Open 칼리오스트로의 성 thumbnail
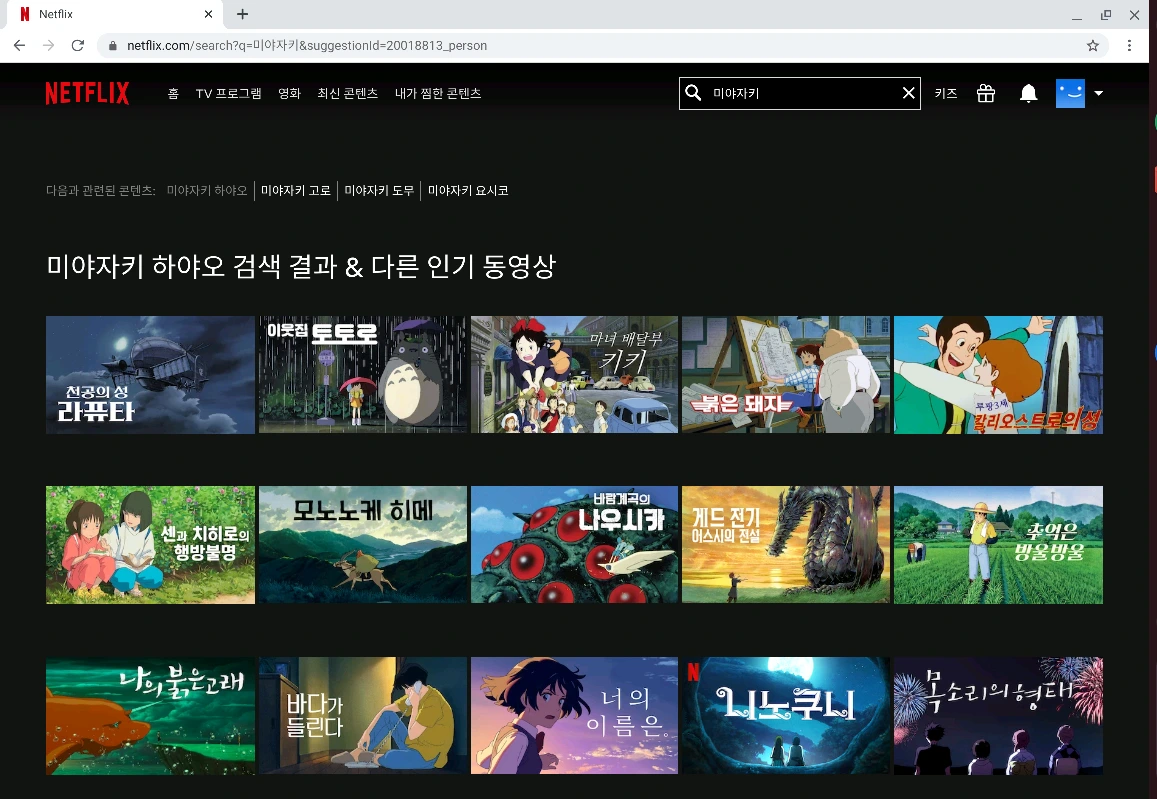The width and height of the screenshot is (1157, 799). [x=998, y=375]
